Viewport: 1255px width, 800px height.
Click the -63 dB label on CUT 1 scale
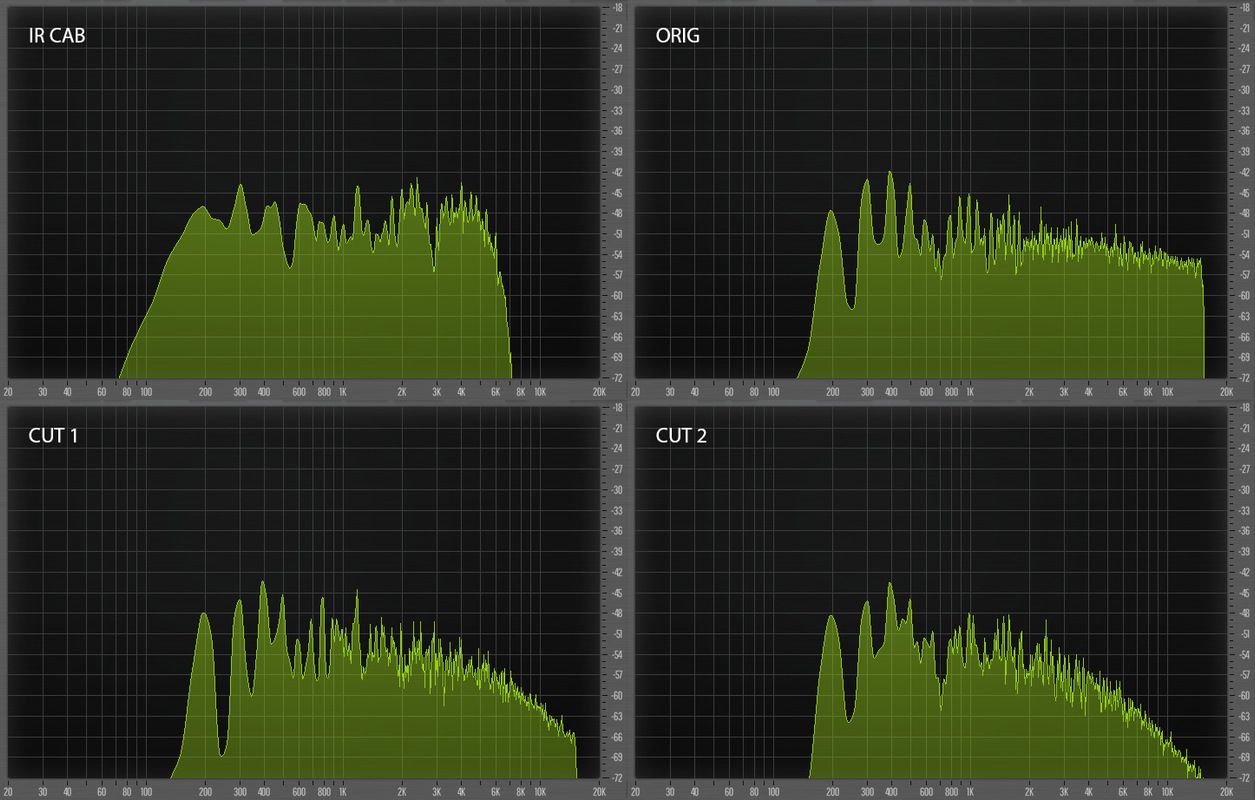[x=617, y=716]
